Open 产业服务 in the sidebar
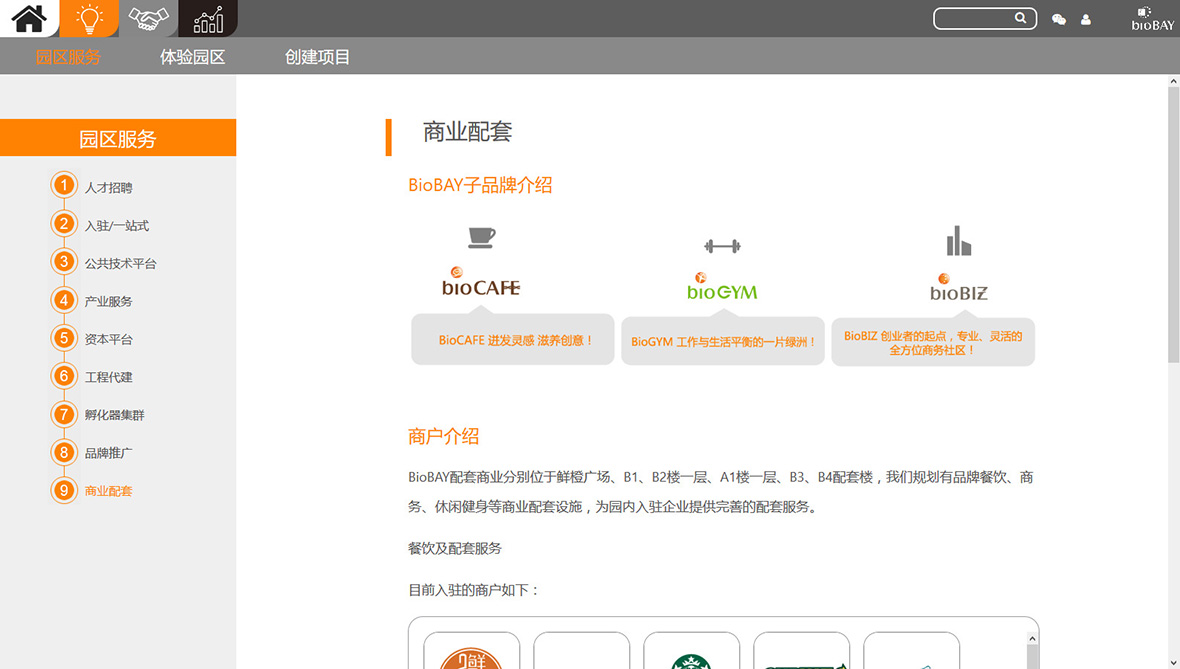The width and height of the screenshot is (1180, 669). [x=108, y=301]
